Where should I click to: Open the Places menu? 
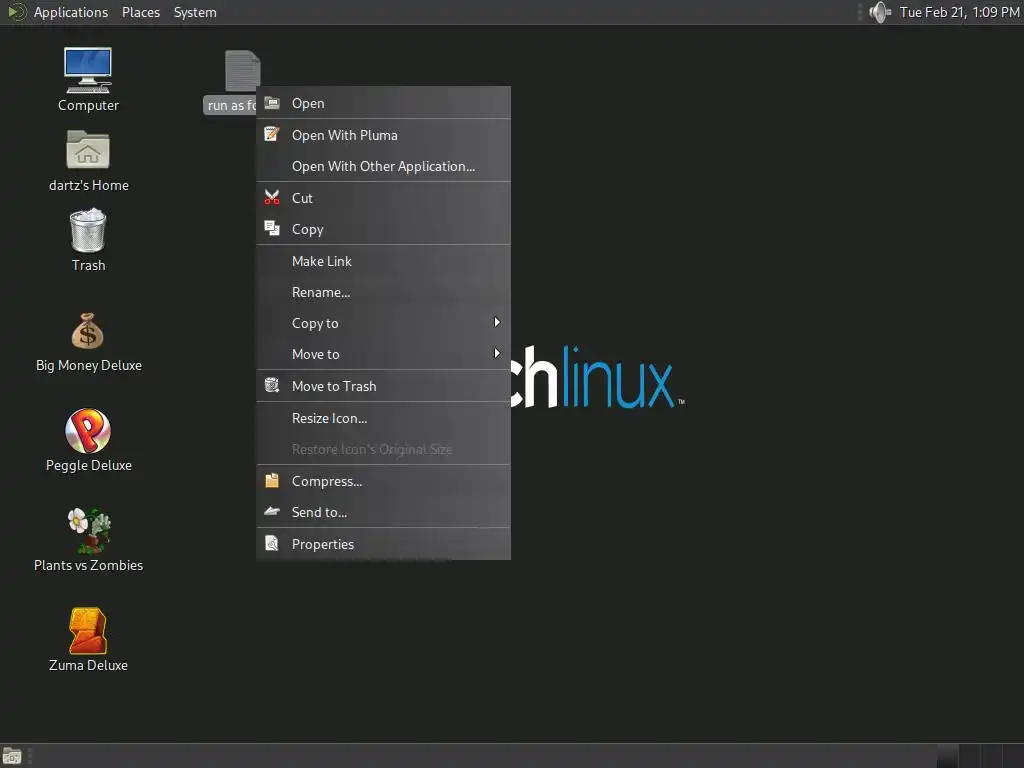pyautogui.click(x=141, y=12)
